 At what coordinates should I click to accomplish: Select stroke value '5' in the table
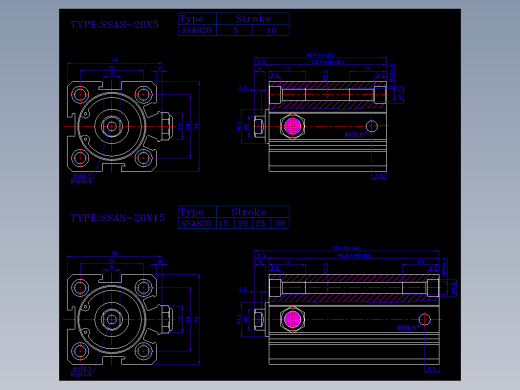(236, 30)
